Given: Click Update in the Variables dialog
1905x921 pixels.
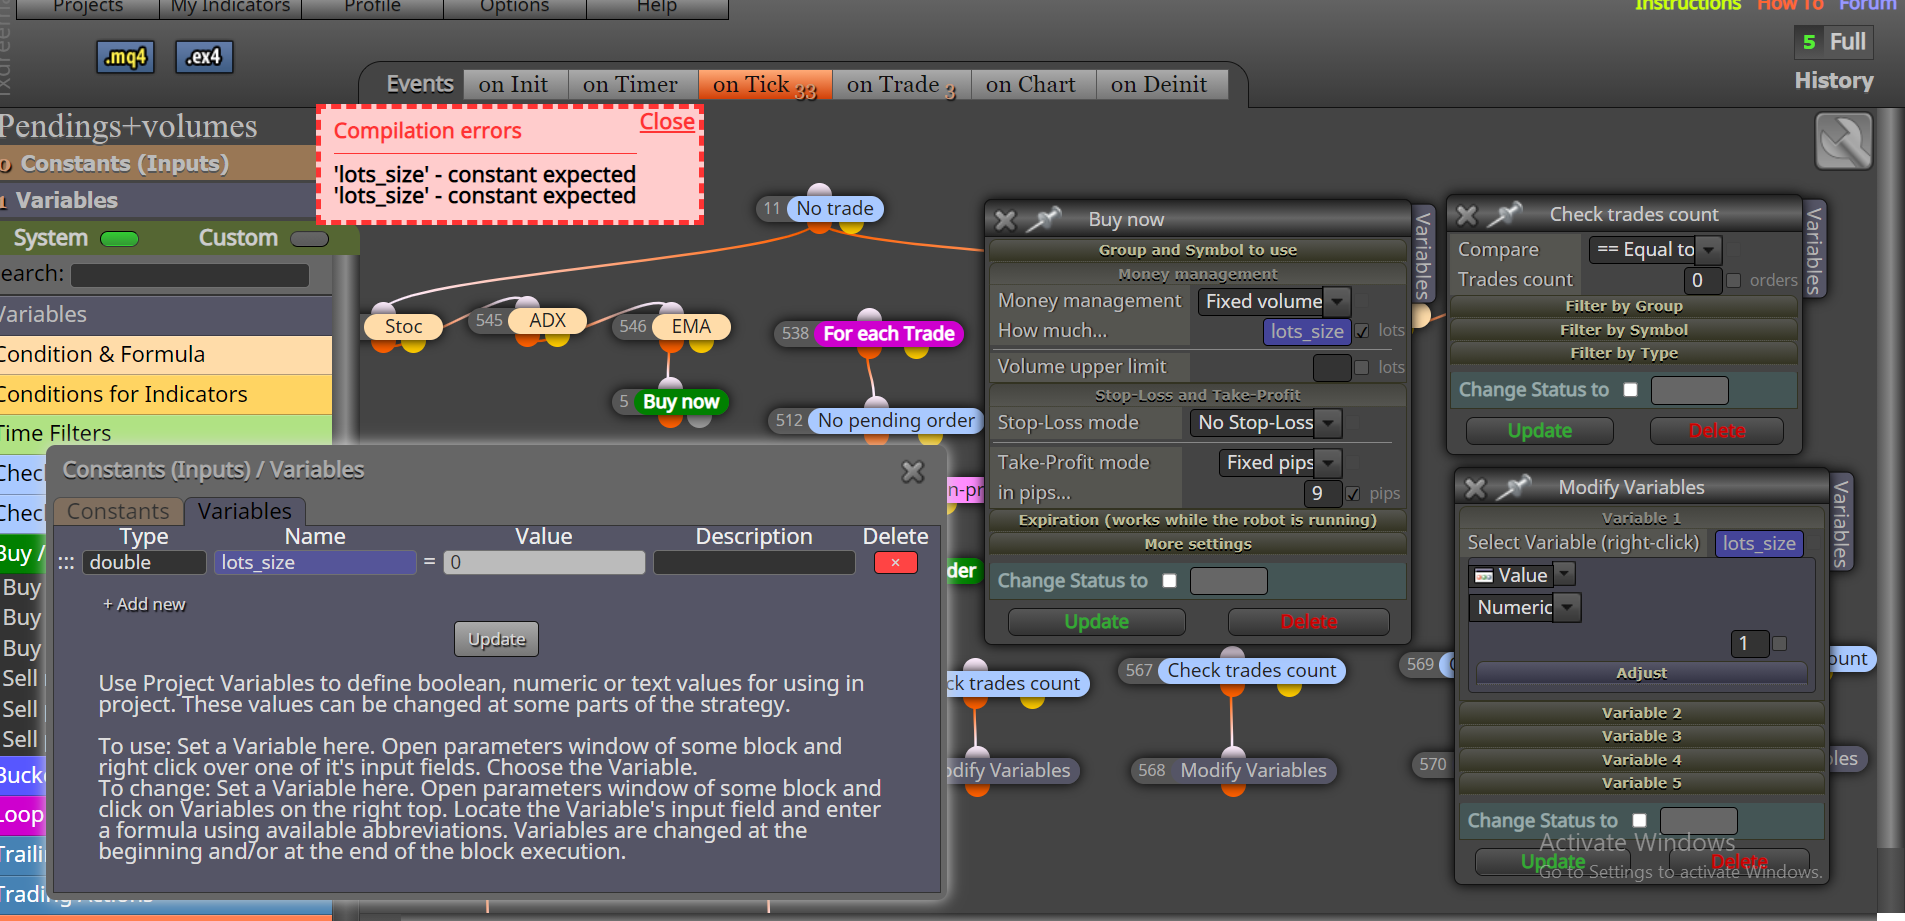Looking at the screenshot, I should point(497,640).
